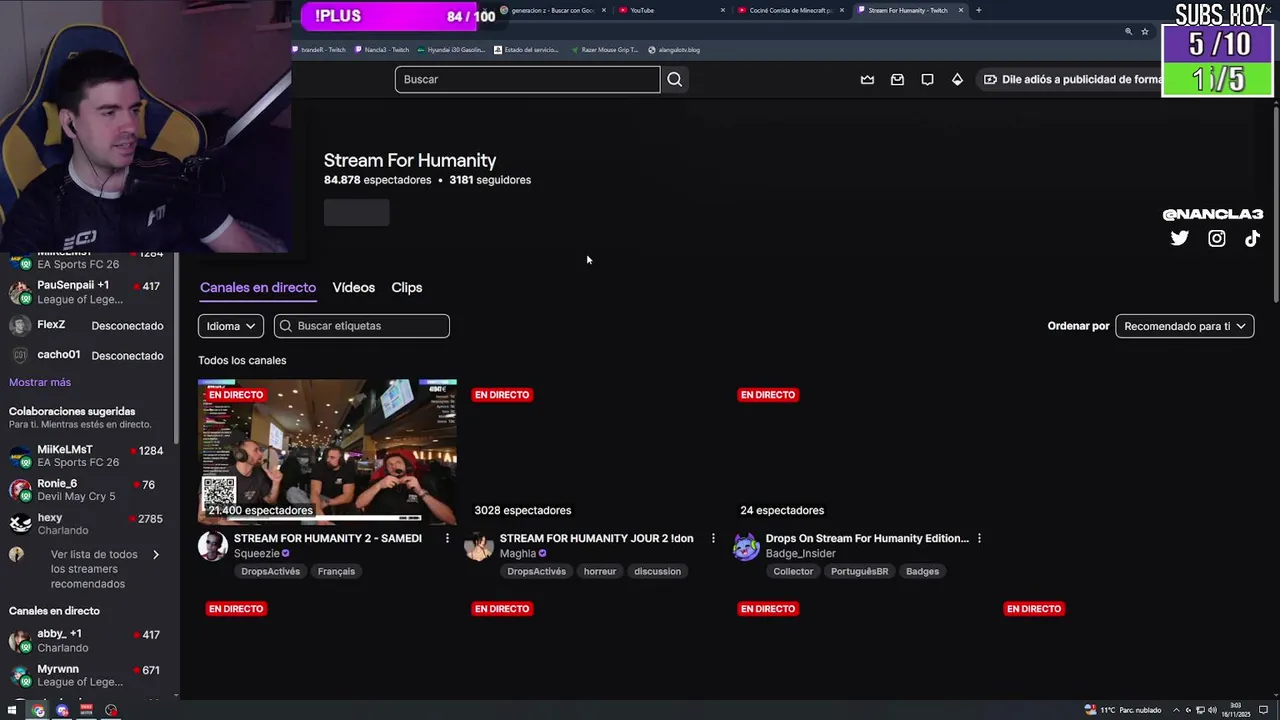Click cacho01 Desconectado sidebar entry
The width and height of the screenshot is (1280, 720).
(86, 355)
